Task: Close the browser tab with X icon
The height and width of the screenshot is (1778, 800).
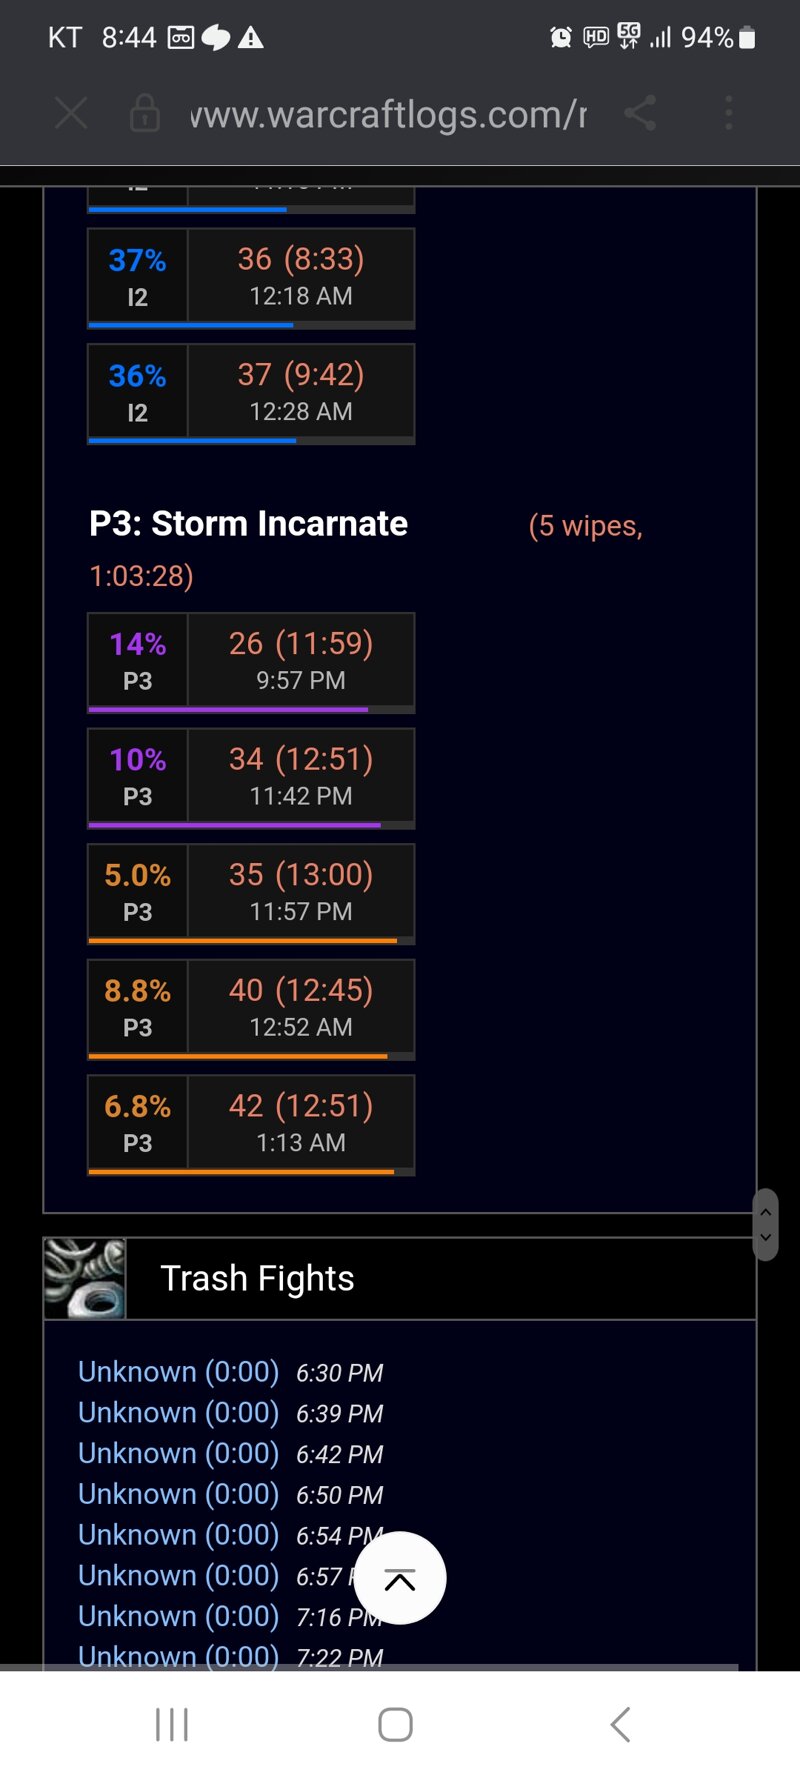Action: [x=71, y=113]
